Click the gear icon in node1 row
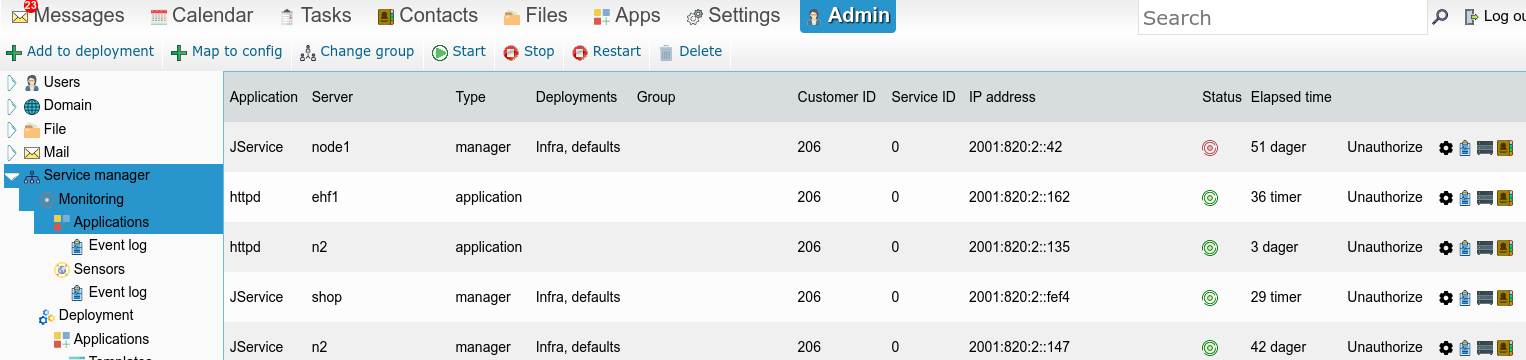The width and height of the screenshot is (1526, 360). (1445, 148)
